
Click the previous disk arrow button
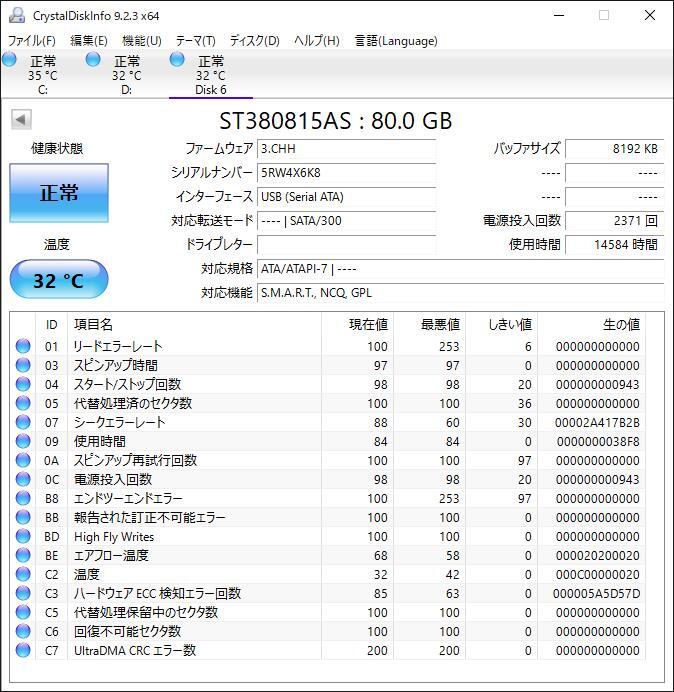21,119
